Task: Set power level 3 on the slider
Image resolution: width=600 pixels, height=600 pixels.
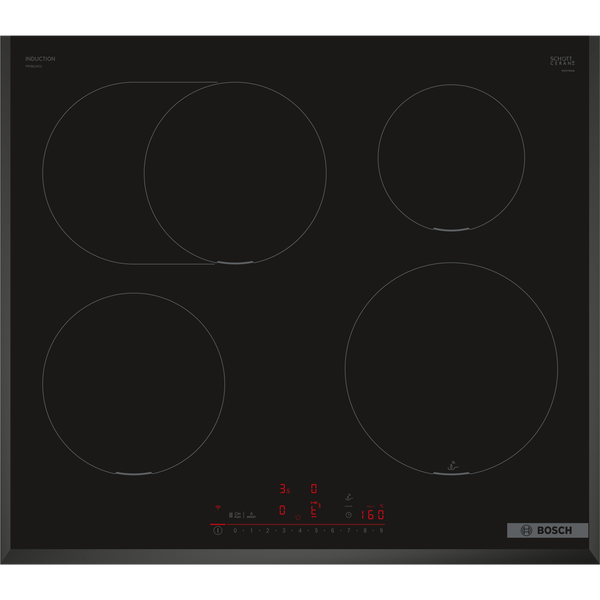Action: [284, 530]
